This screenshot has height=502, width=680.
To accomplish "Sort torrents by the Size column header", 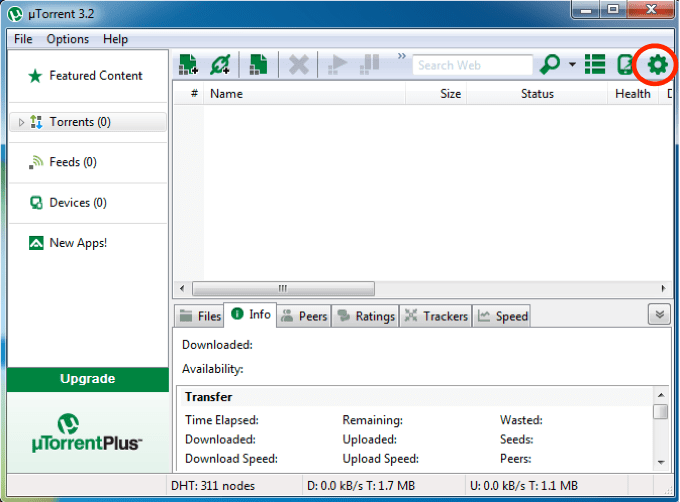I will 450,94.
